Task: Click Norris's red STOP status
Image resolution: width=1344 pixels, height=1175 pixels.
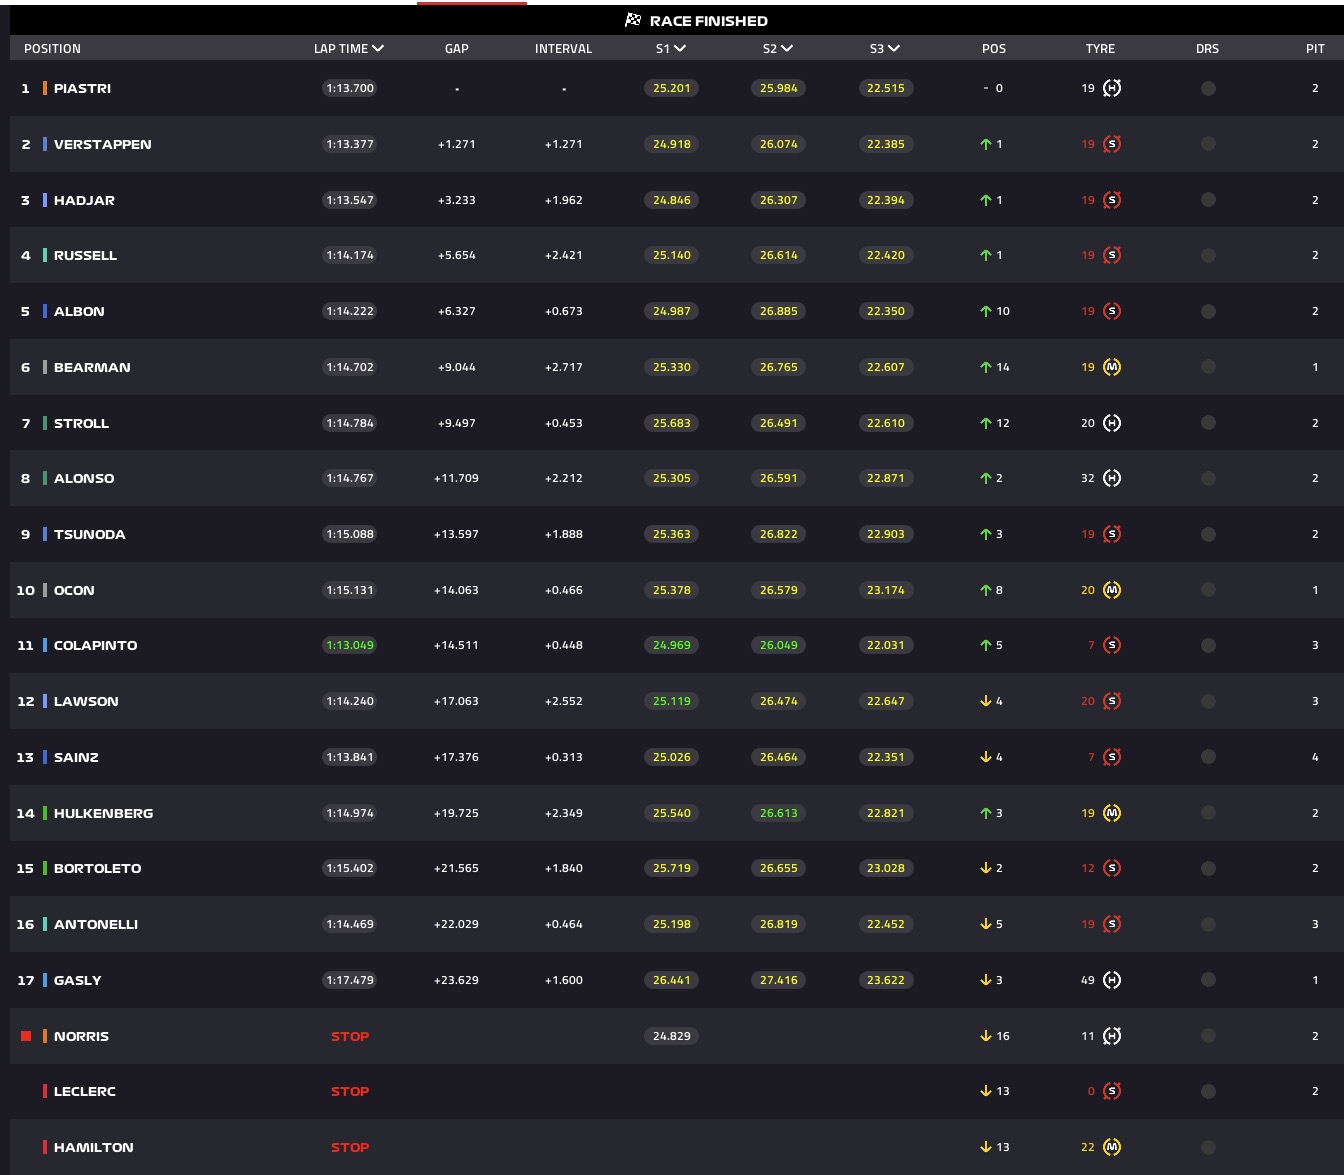Action: pyautogui.click(x=350, y=1036)
